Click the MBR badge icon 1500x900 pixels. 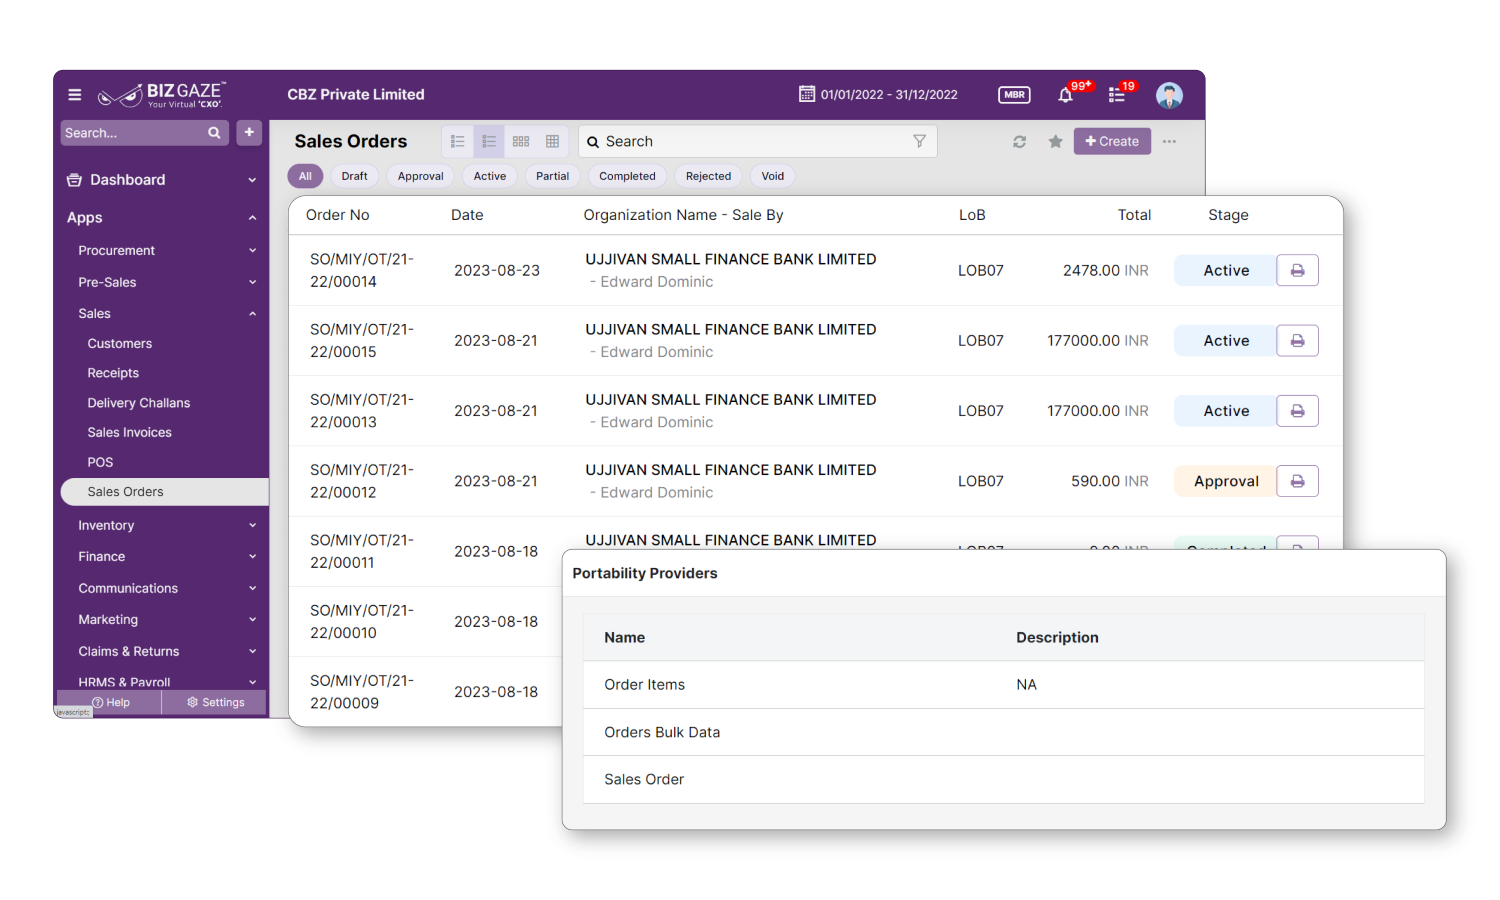point(1014,95)
